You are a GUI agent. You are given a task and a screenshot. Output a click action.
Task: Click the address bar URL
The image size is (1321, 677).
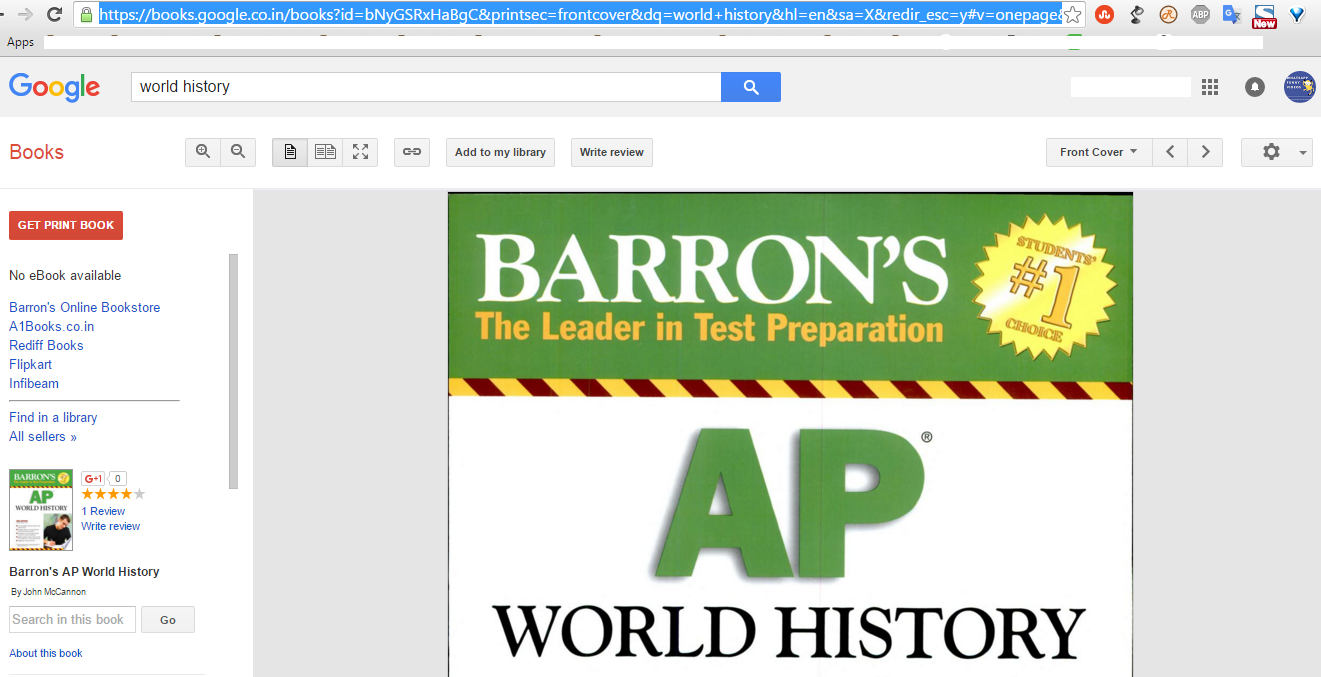580,14
